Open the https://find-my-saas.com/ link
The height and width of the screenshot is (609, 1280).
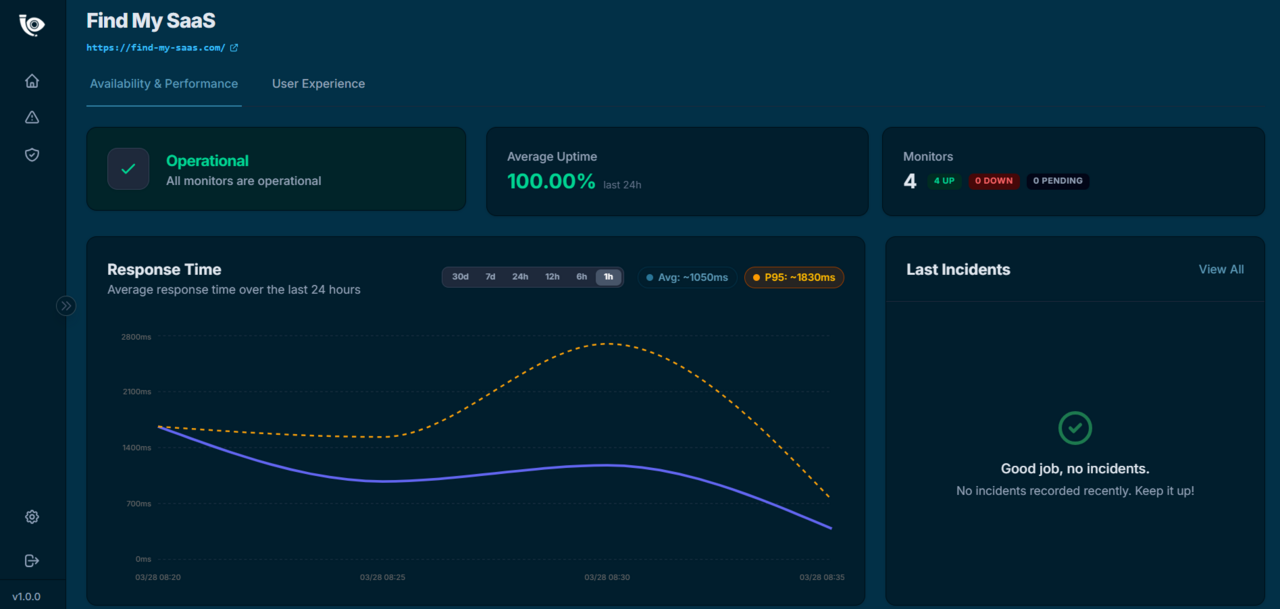(156, 47)
